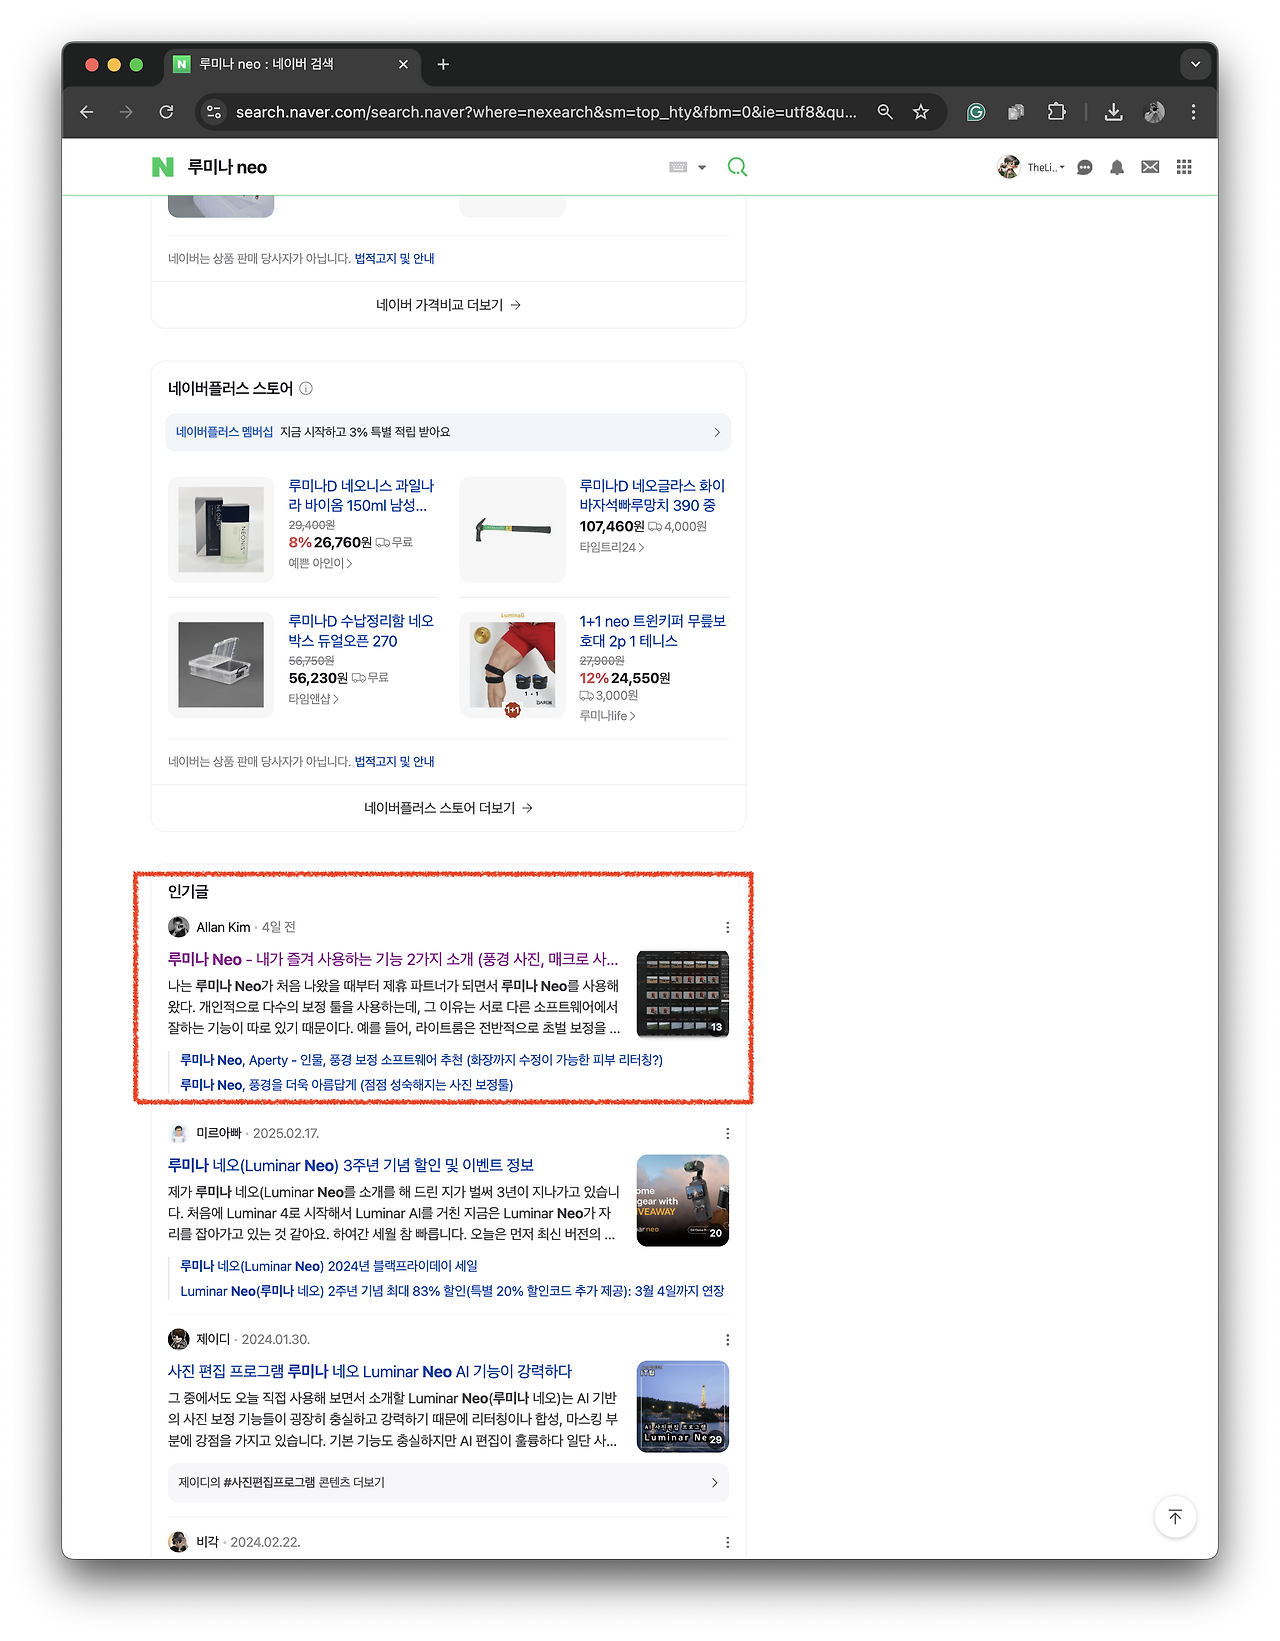
Task: Select the 루미나 neo : 네이버 검색 tab
Action: [292, 64]
